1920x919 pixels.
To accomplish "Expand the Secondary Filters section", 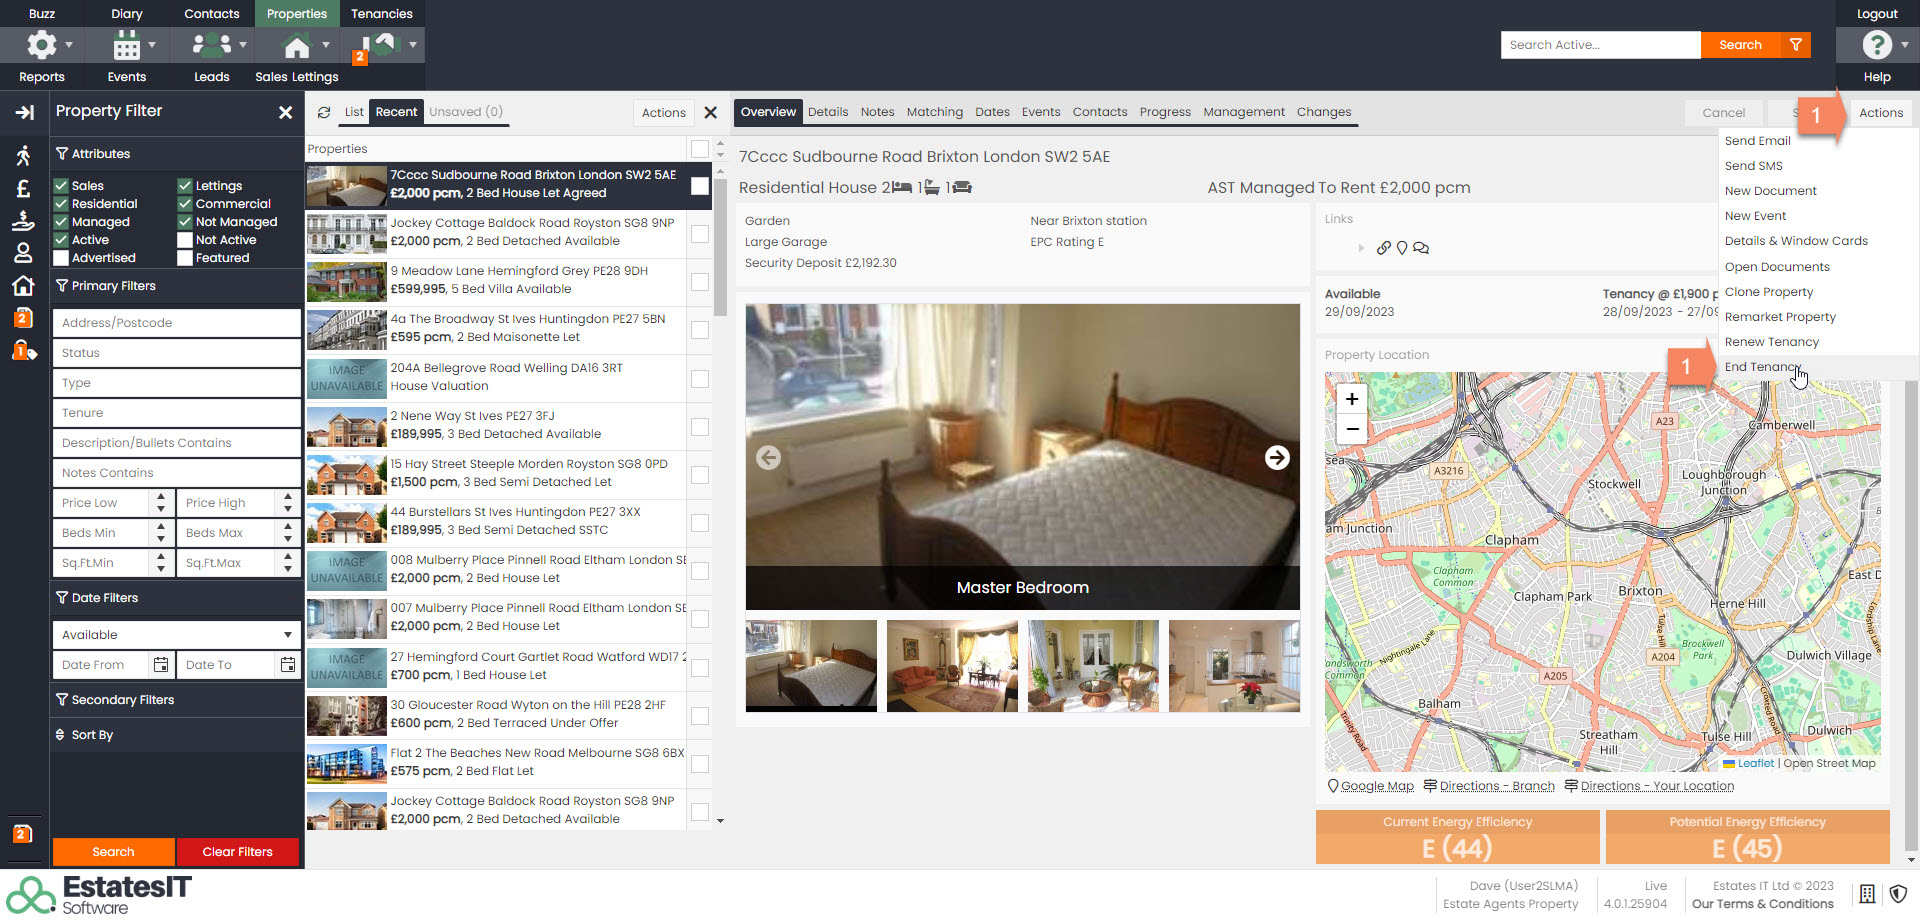I will (122, 700).
